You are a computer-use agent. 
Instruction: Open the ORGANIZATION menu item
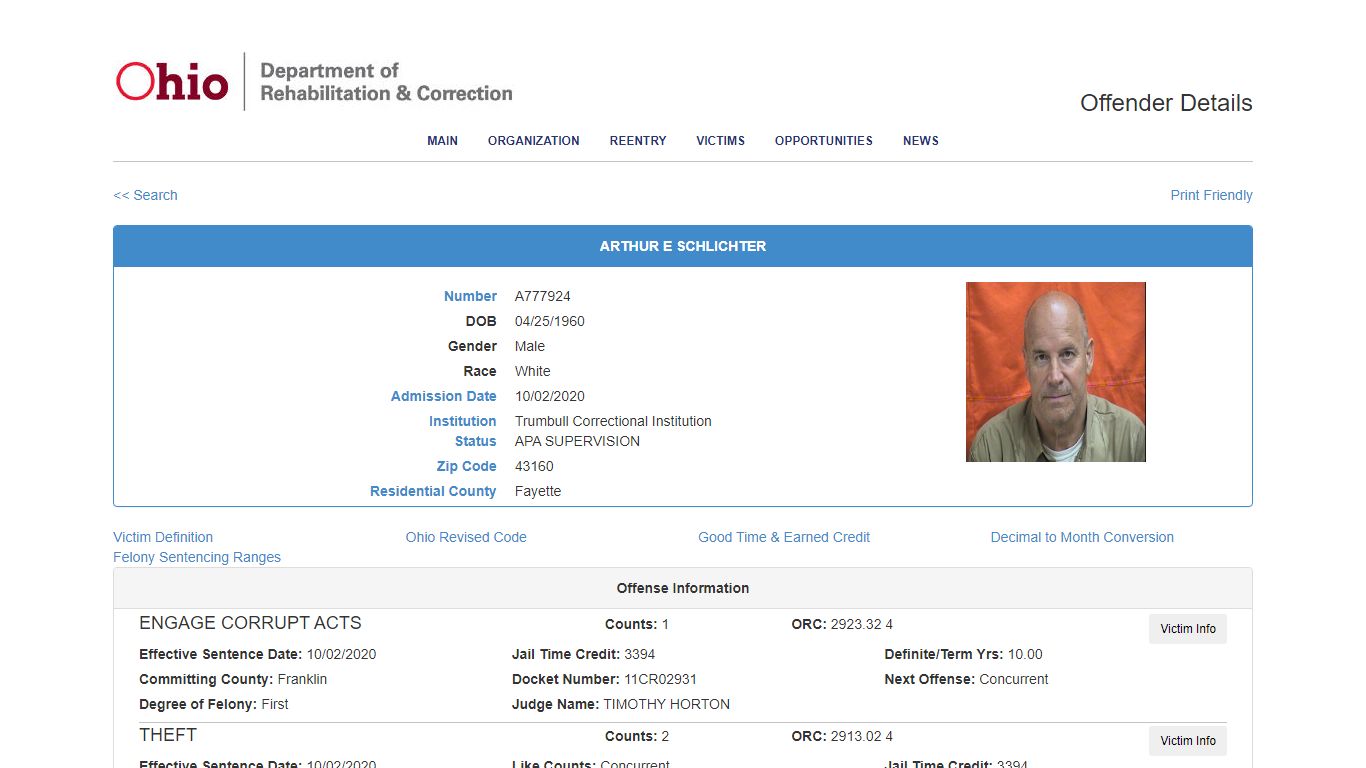[533, 141]
